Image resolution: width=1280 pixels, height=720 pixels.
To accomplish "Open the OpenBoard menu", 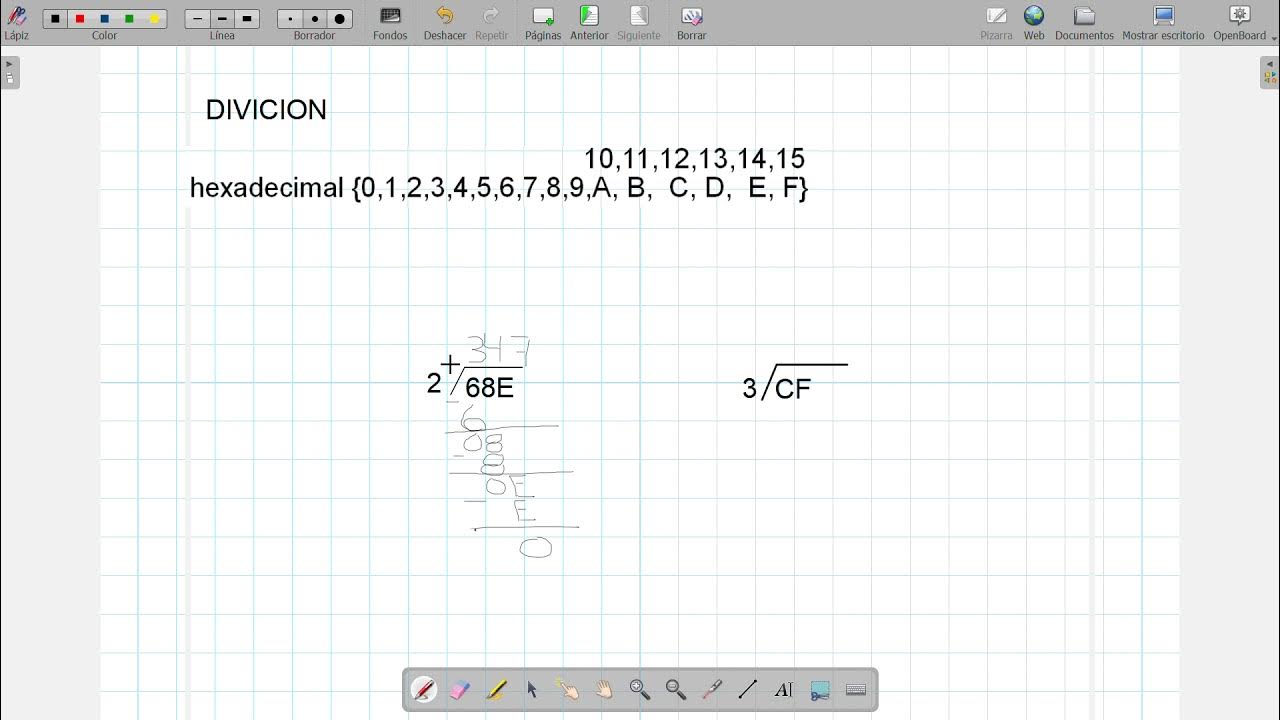I will coord(1240,22).
